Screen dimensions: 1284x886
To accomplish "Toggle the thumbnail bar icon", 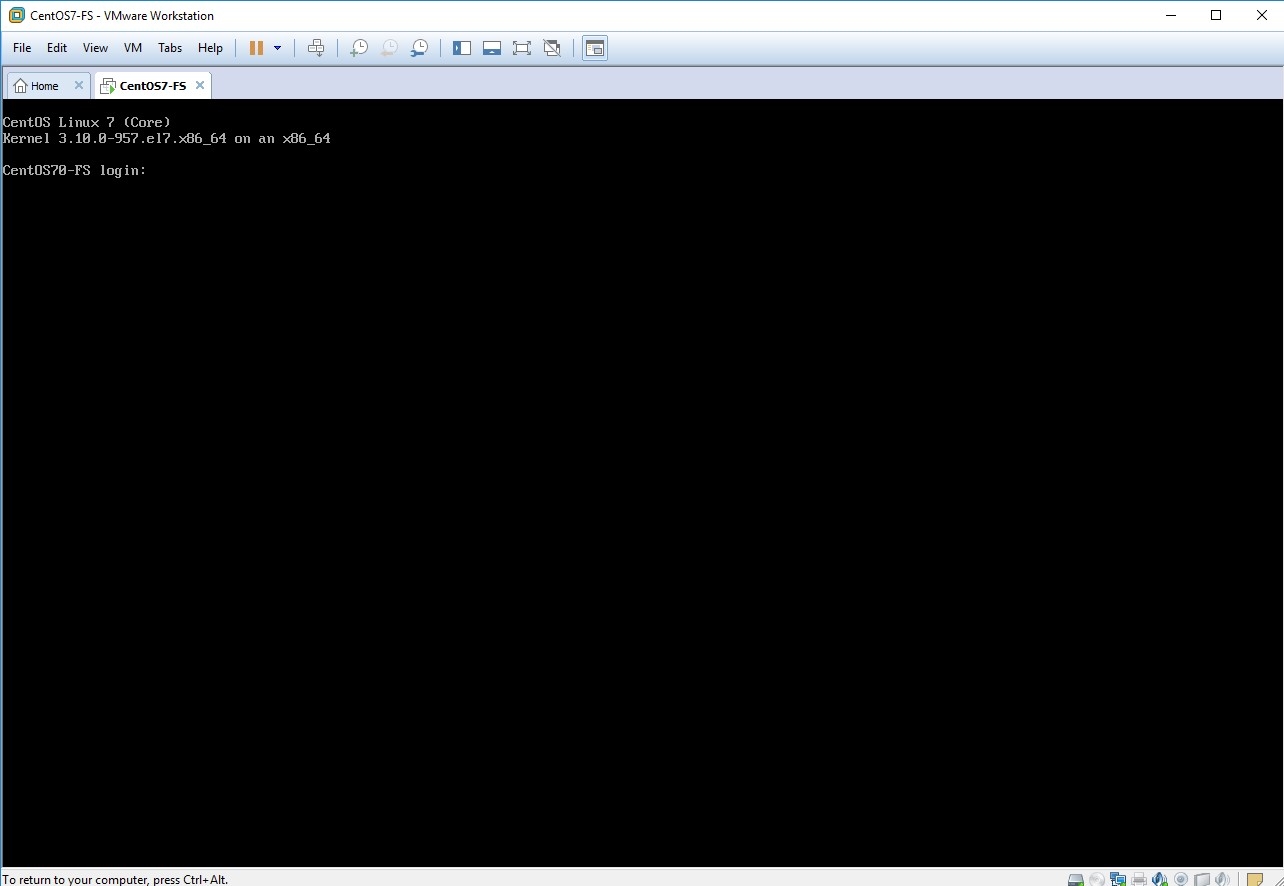I will [491, 48].
